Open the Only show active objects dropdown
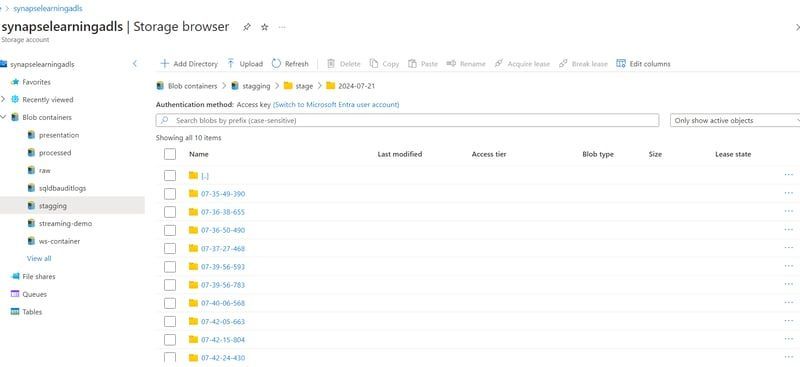Screen dimensions: 800x367 click(735, 120)
